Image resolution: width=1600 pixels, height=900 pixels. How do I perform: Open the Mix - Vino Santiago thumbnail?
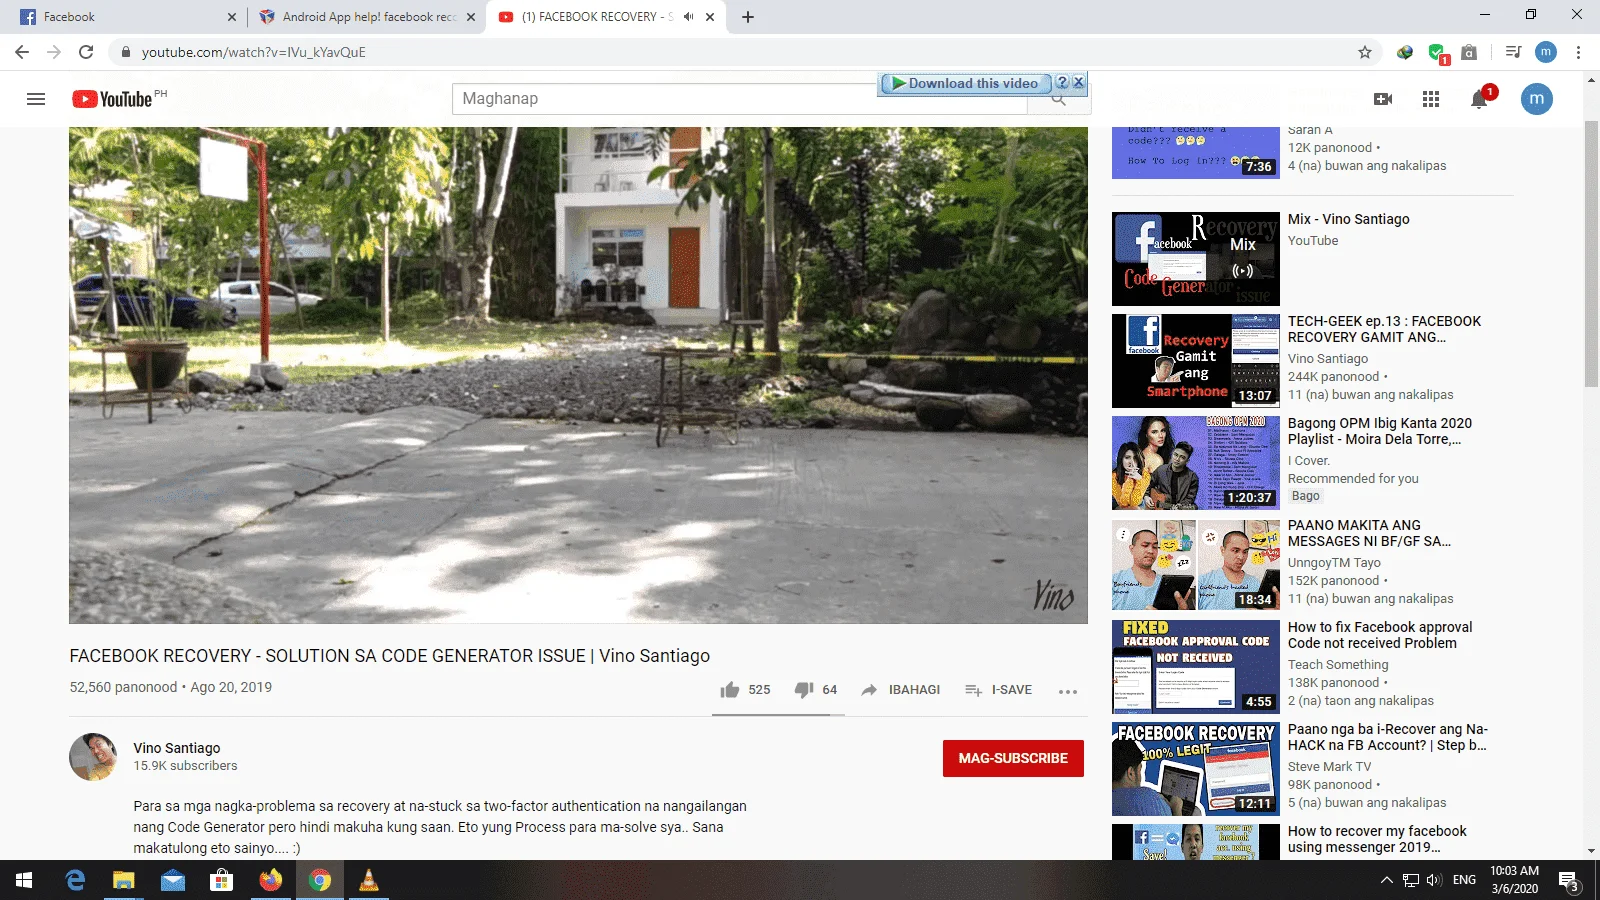click(1196, 259)
